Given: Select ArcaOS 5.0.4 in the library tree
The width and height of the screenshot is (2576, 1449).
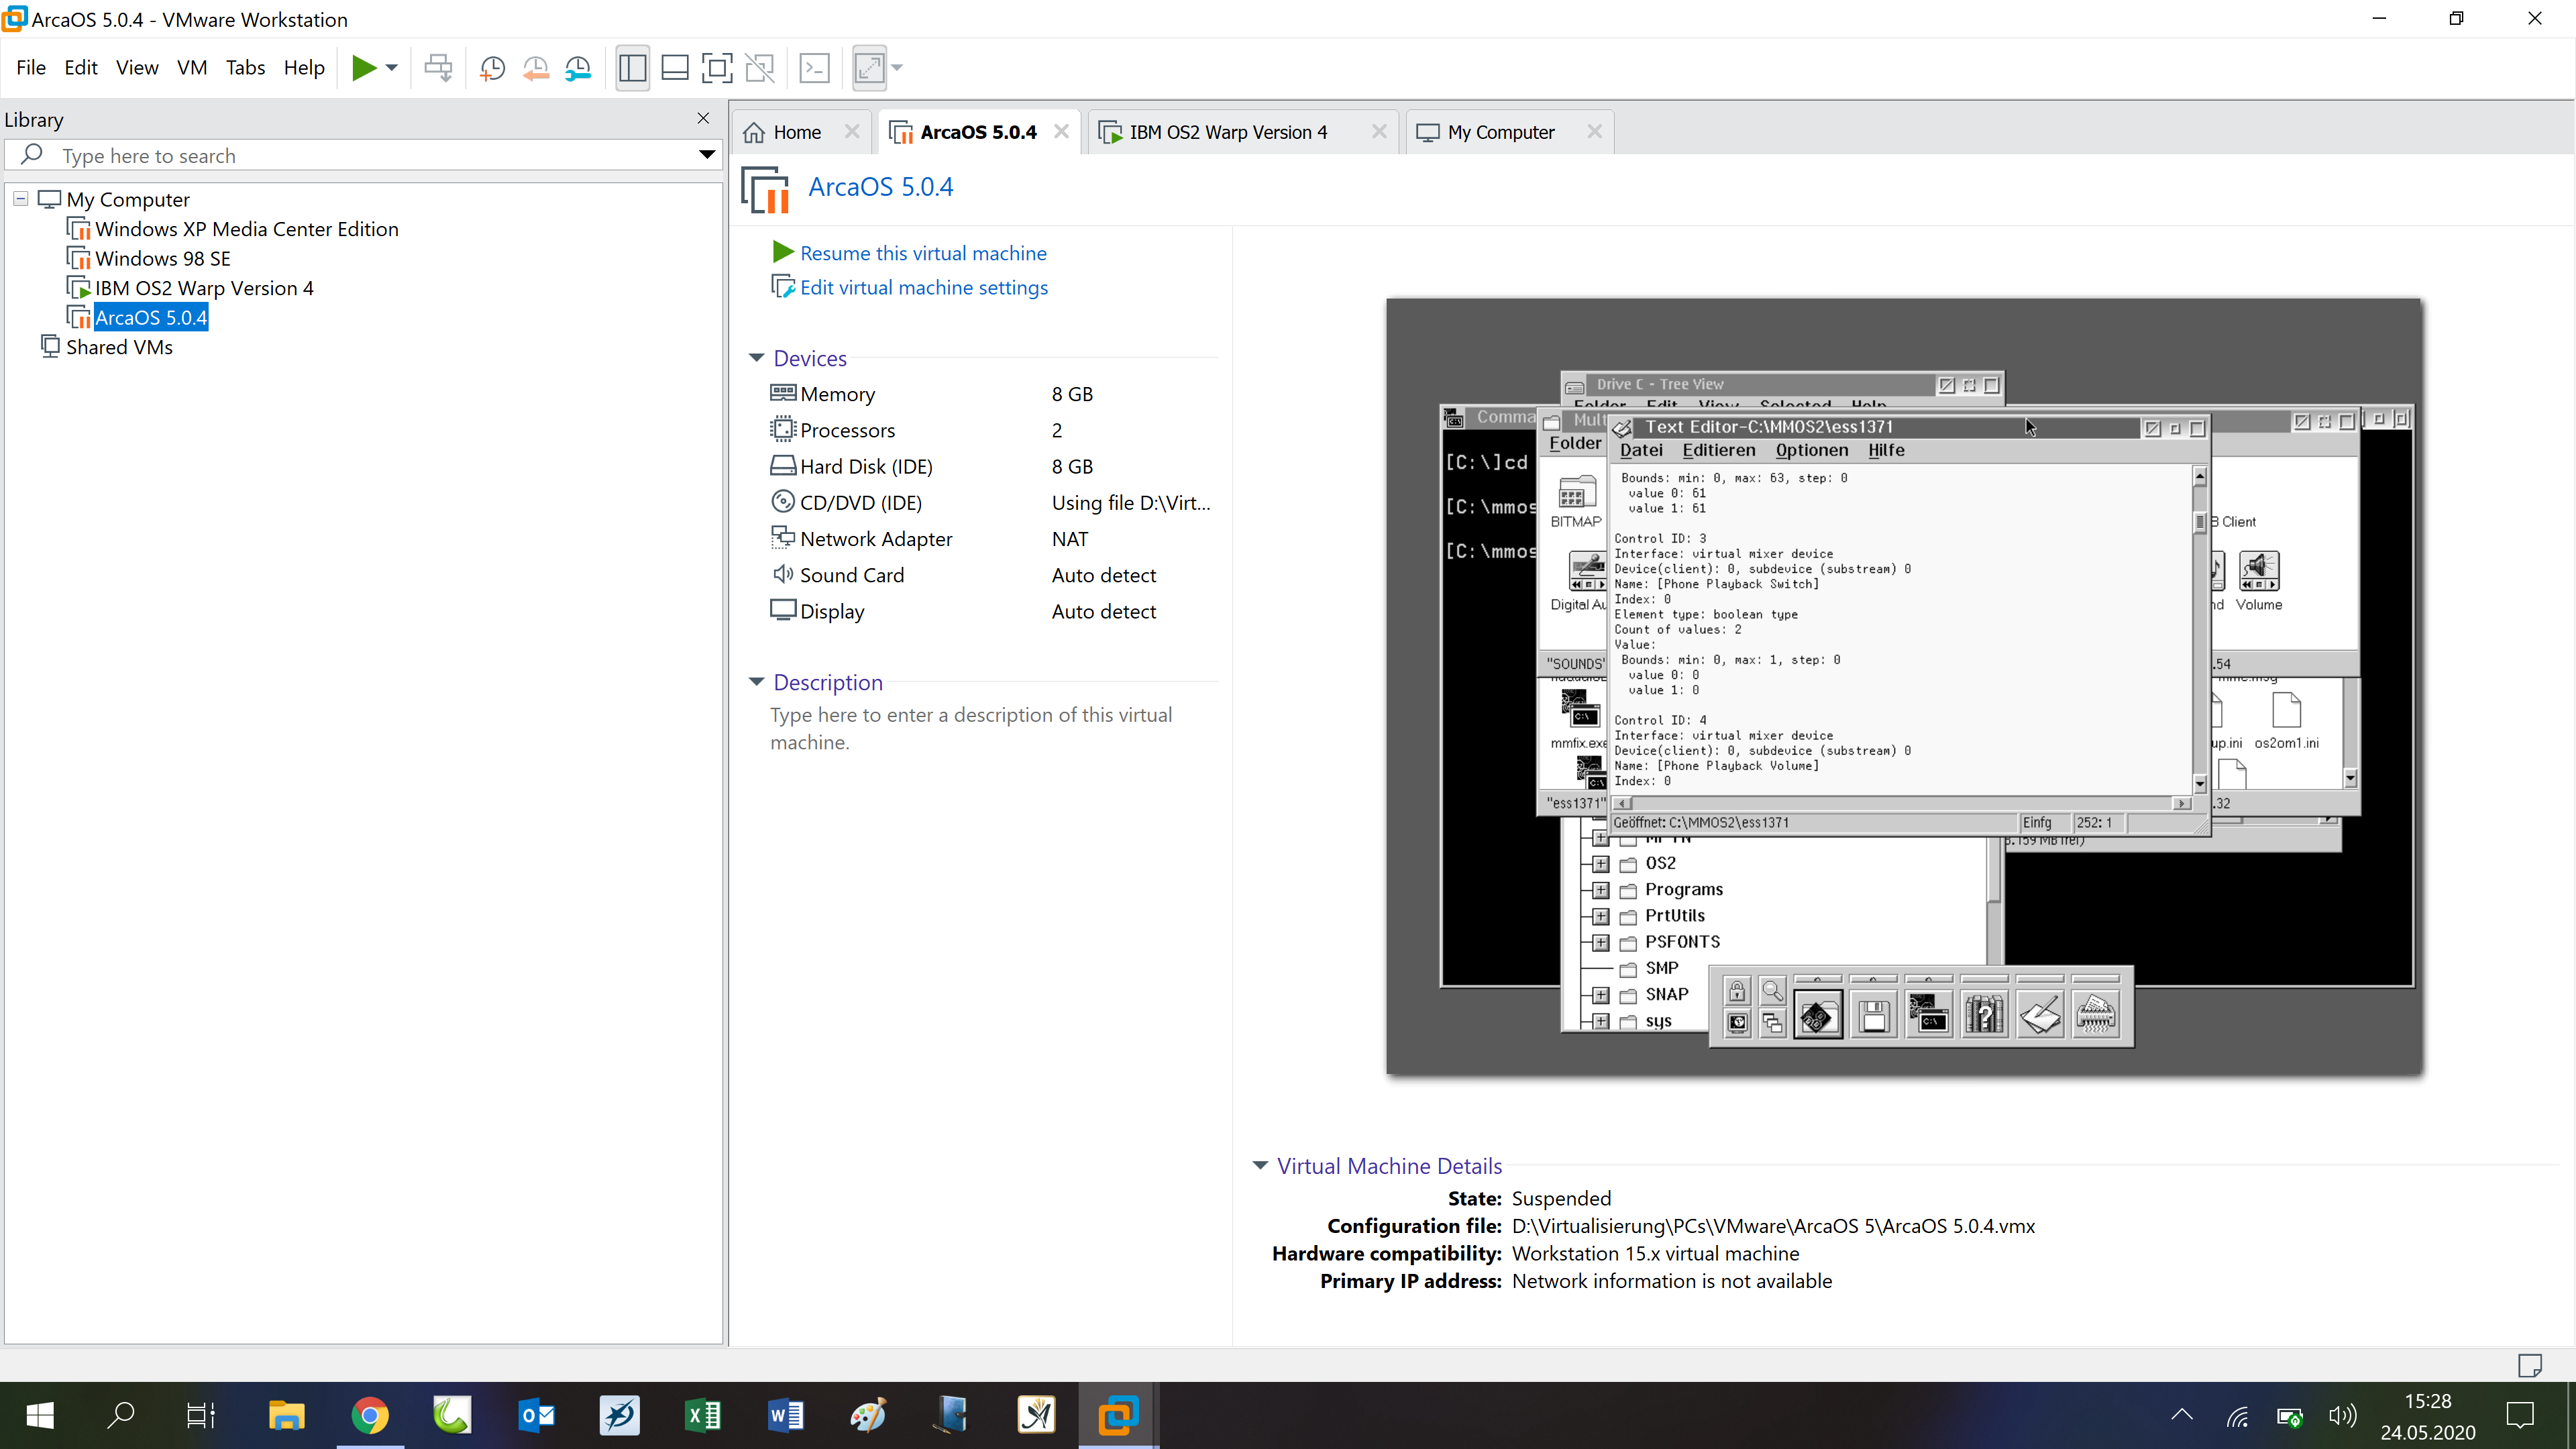Looking at the screenshot, I should [x=151, y=317].
